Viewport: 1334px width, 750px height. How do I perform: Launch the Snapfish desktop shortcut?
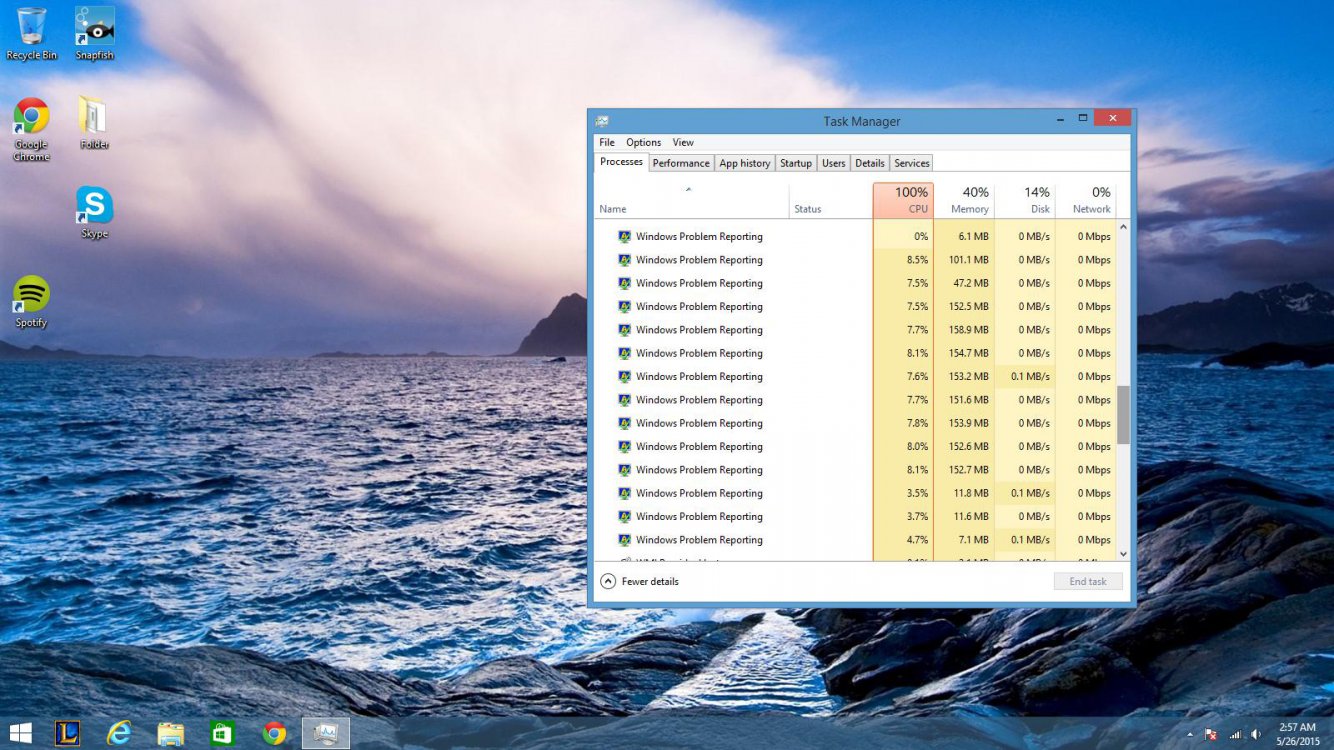[95, 32]
